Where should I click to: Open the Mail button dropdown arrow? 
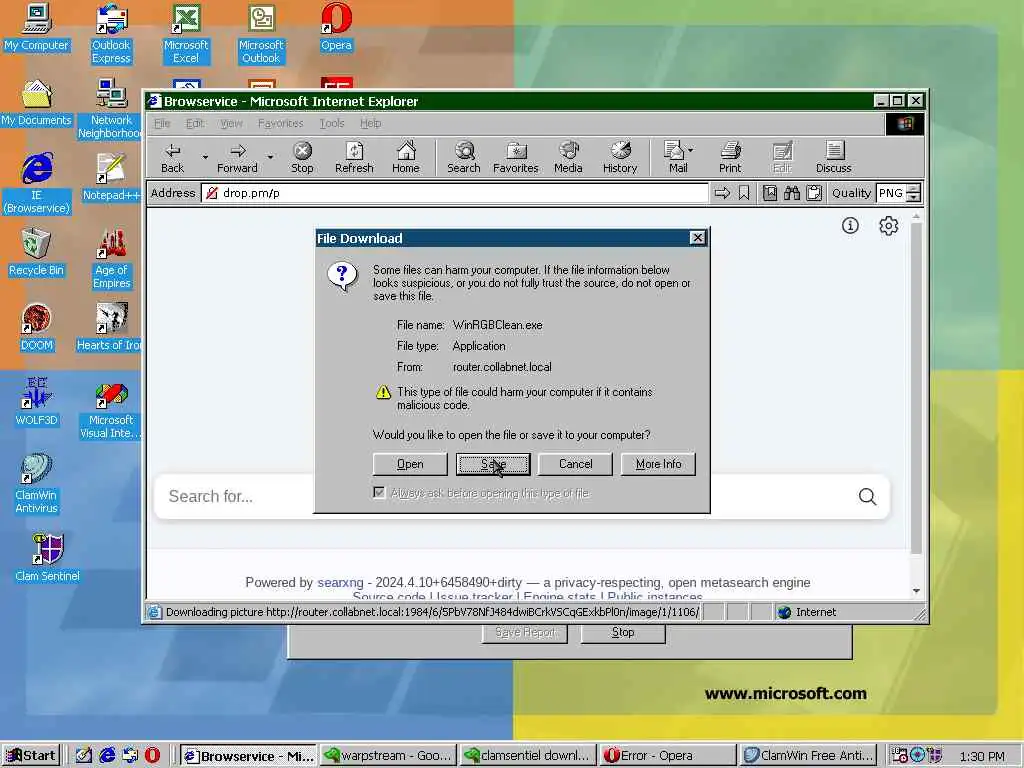691,150
